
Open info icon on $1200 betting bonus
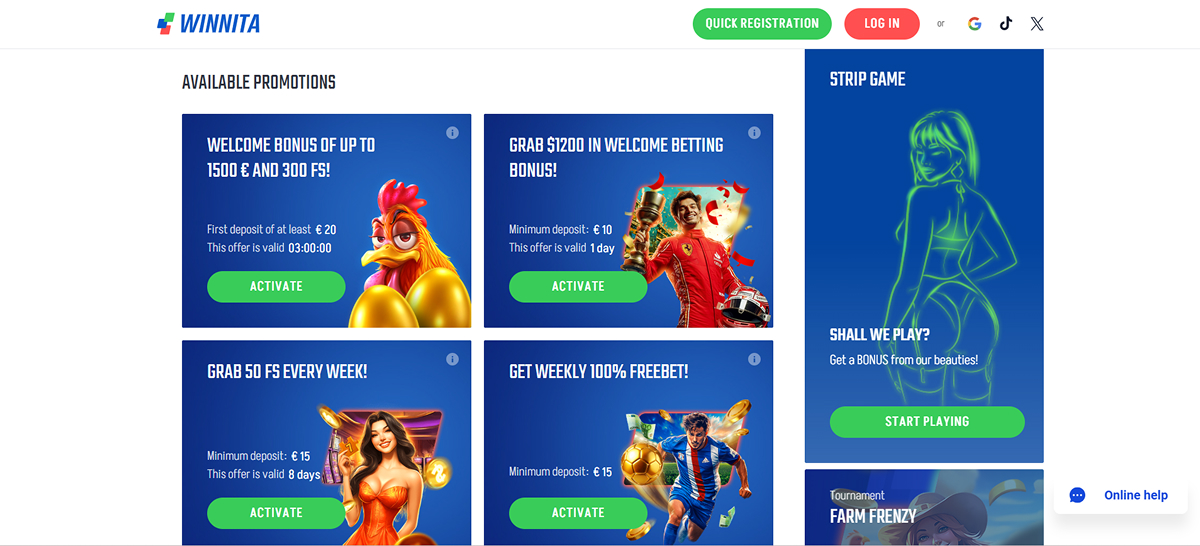pos(754,133)
